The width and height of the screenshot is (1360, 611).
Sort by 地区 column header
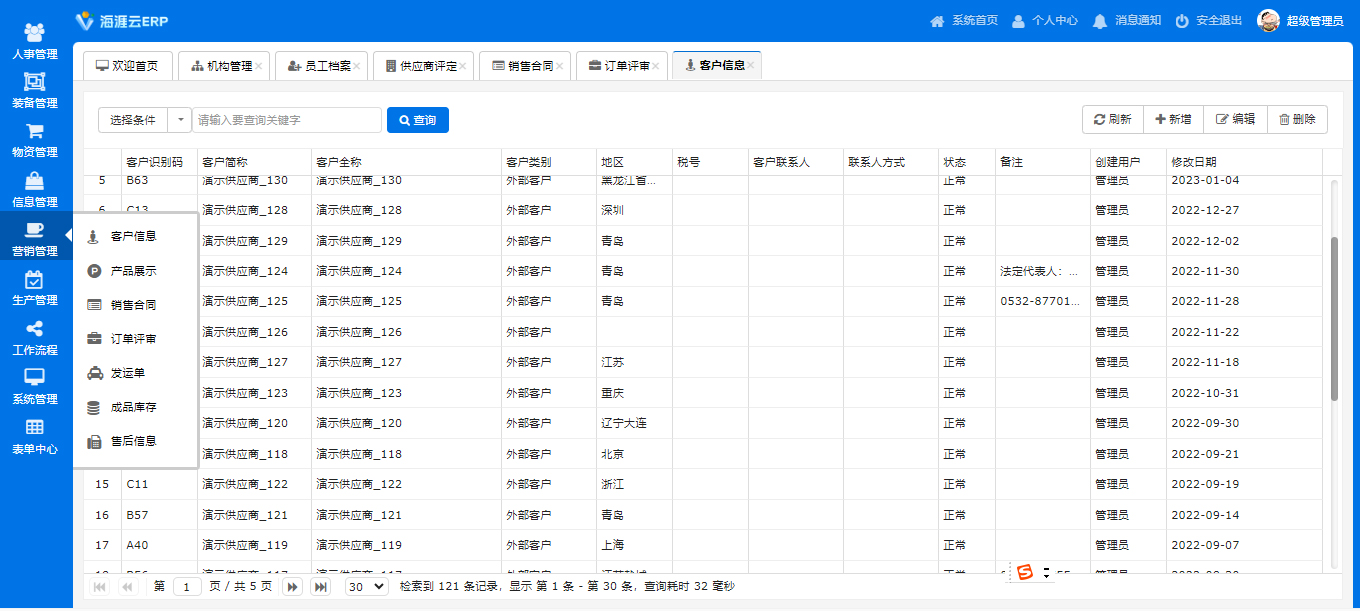pos(634,162)
